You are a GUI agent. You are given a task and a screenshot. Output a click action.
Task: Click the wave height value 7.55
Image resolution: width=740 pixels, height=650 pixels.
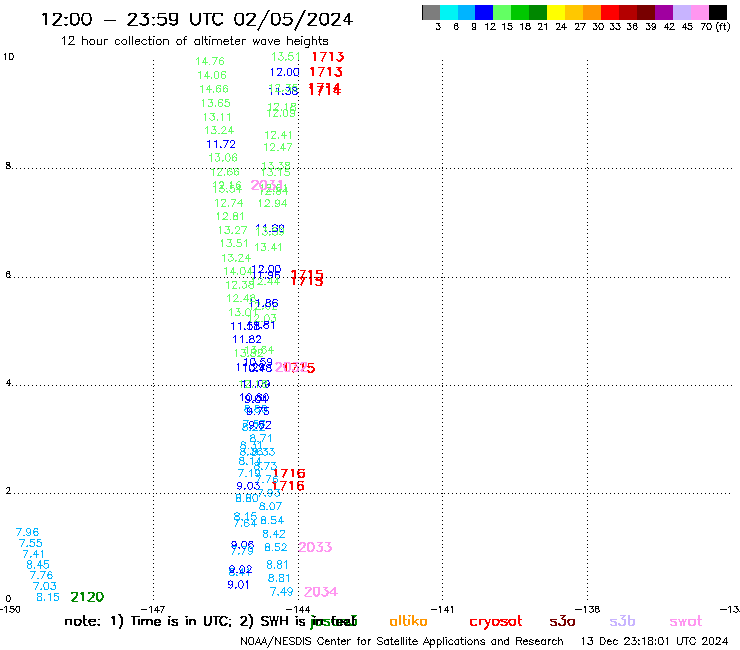[x=31, y=543]
